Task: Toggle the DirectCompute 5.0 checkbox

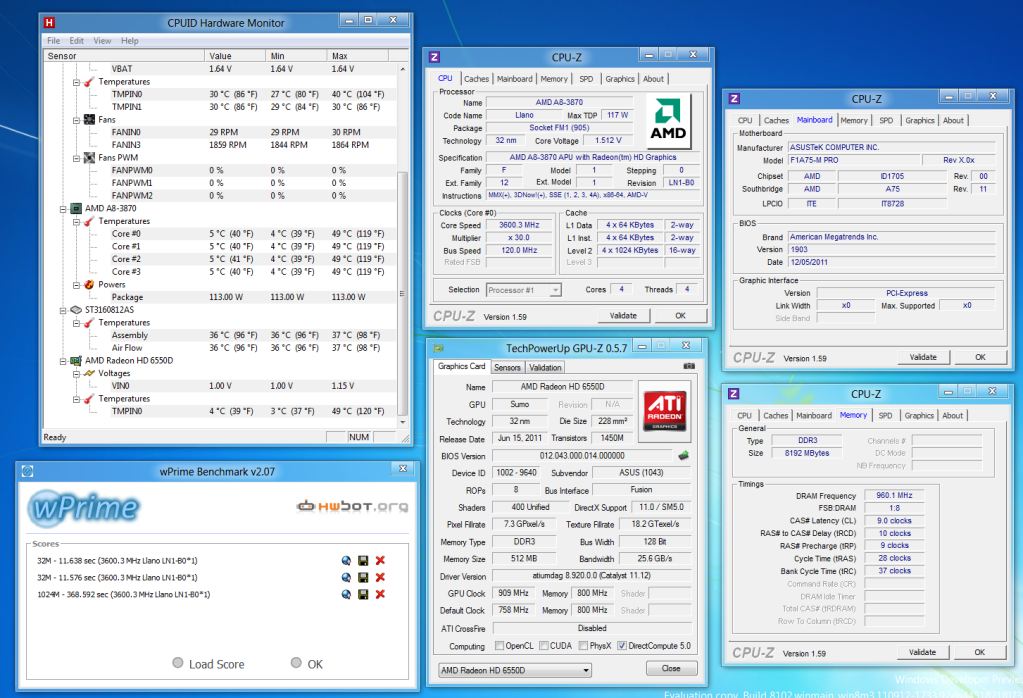Action: click(x=622, y=646)
